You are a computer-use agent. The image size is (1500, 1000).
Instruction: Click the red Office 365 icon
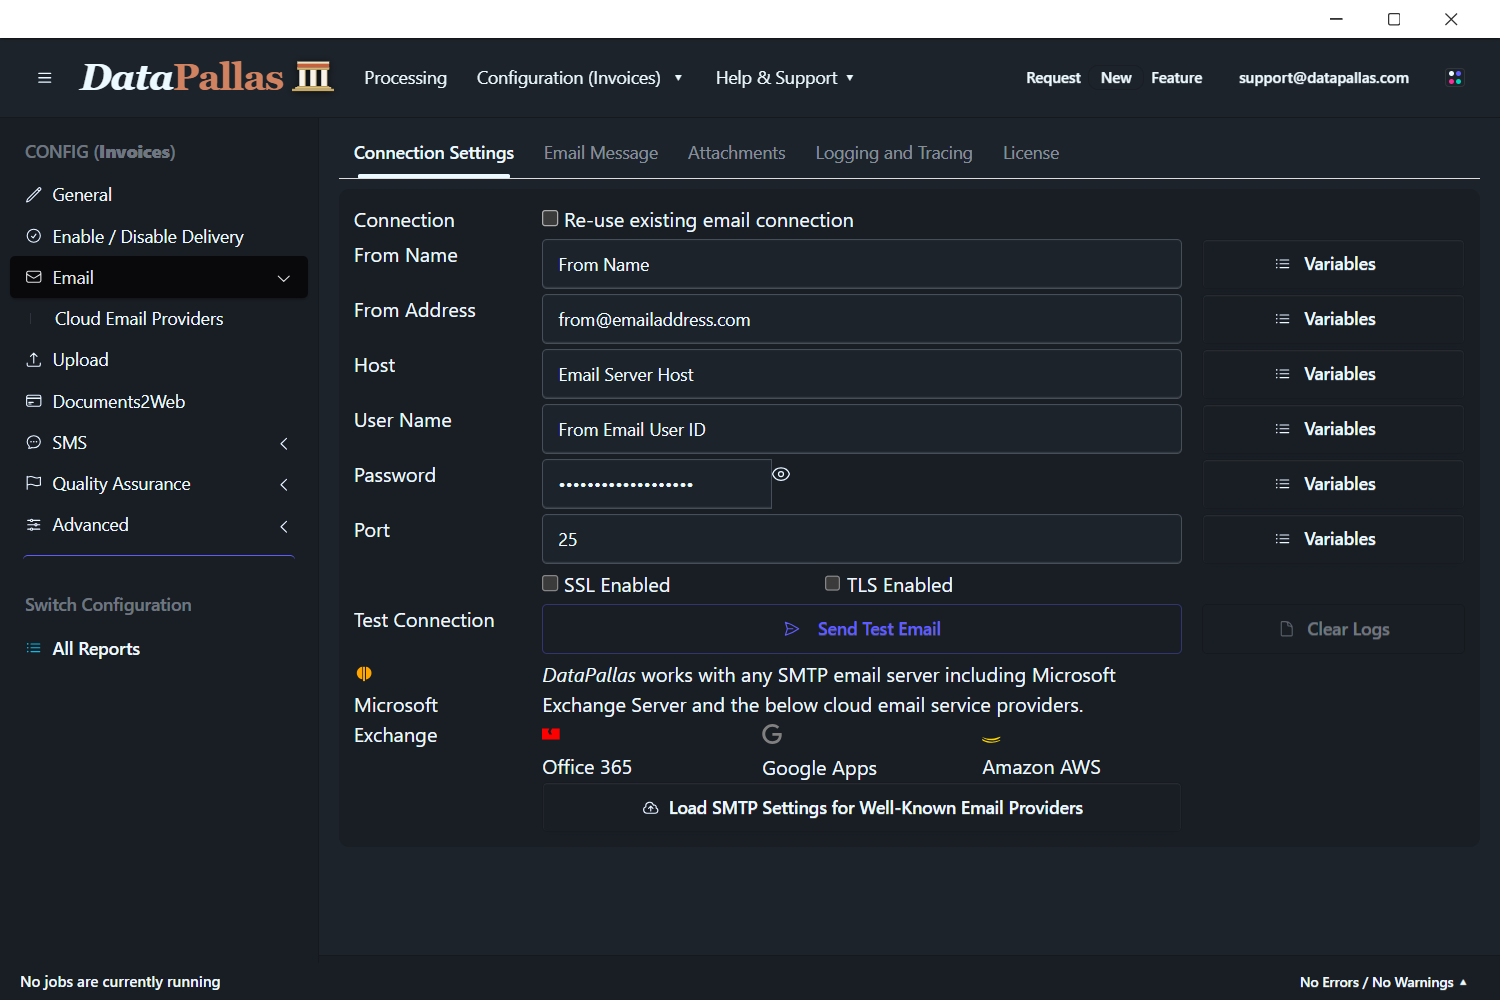551,734
